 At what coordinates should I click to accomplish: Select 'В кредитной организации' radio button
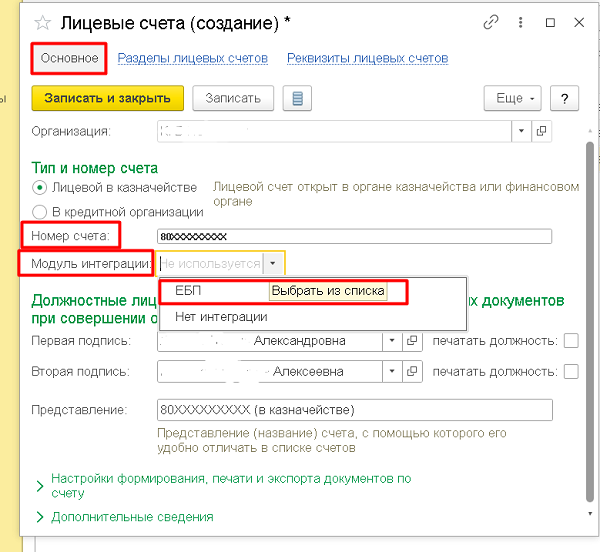[40, 211]
